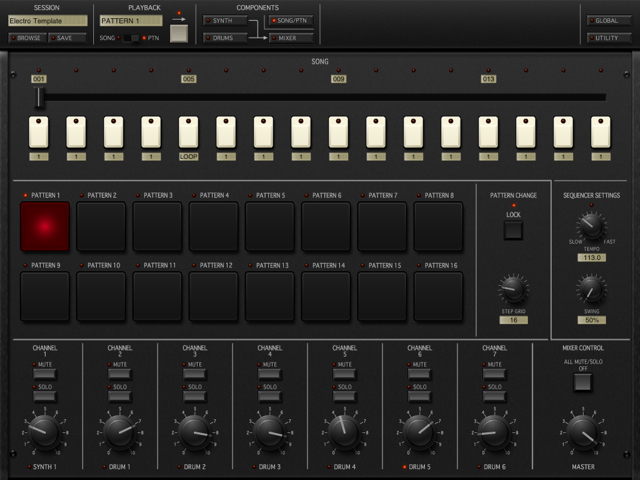This screenshot has height=480, width=640.
Task: Open the Utility menu button
Action: [x=610, y=38]
